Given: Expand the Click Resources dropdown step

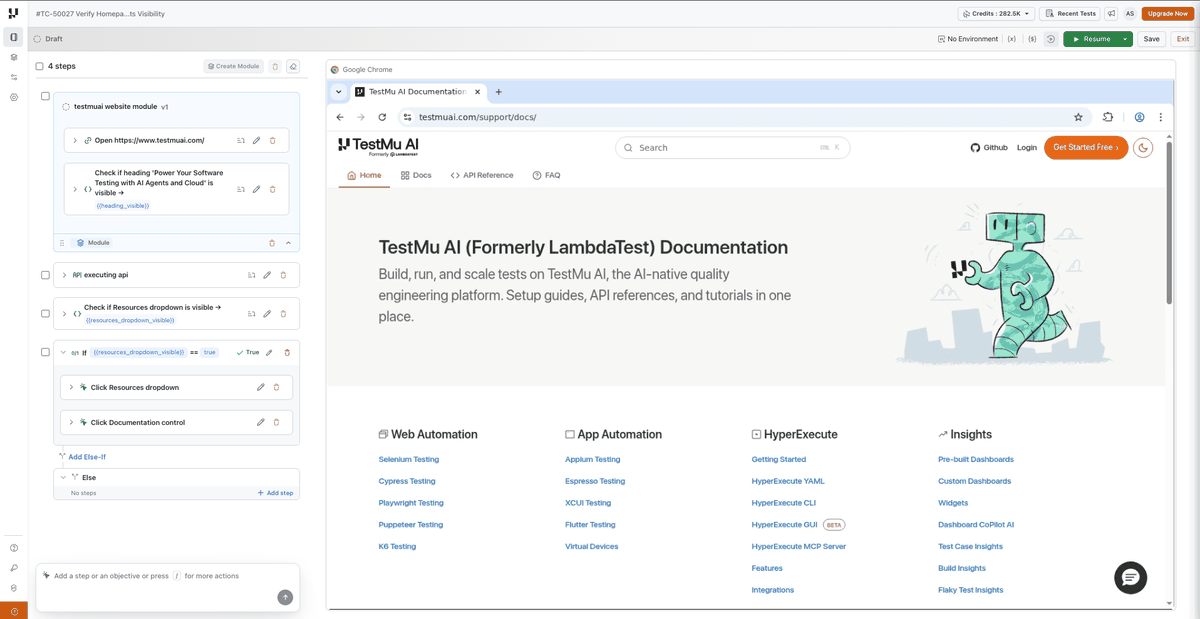Looking at the screenshot, I should click(71, 387).
